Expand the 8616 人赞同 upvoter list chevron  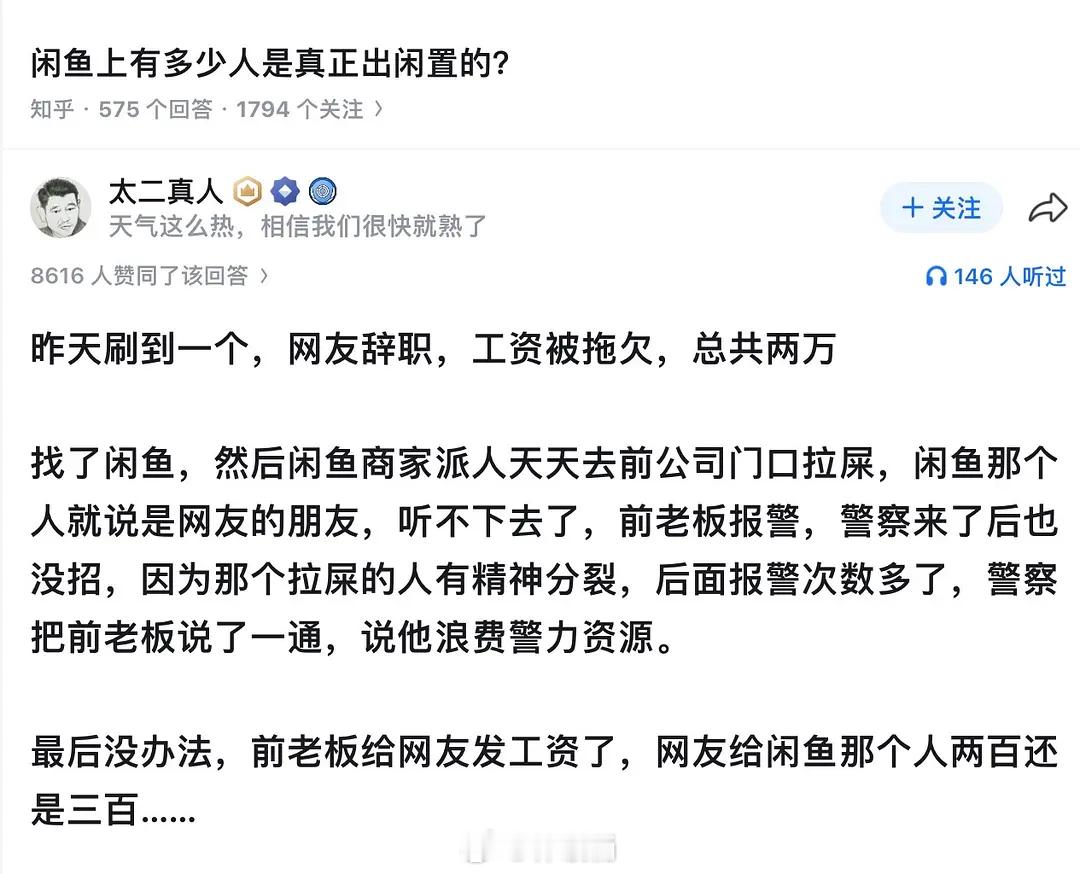(x=262, y=276)
